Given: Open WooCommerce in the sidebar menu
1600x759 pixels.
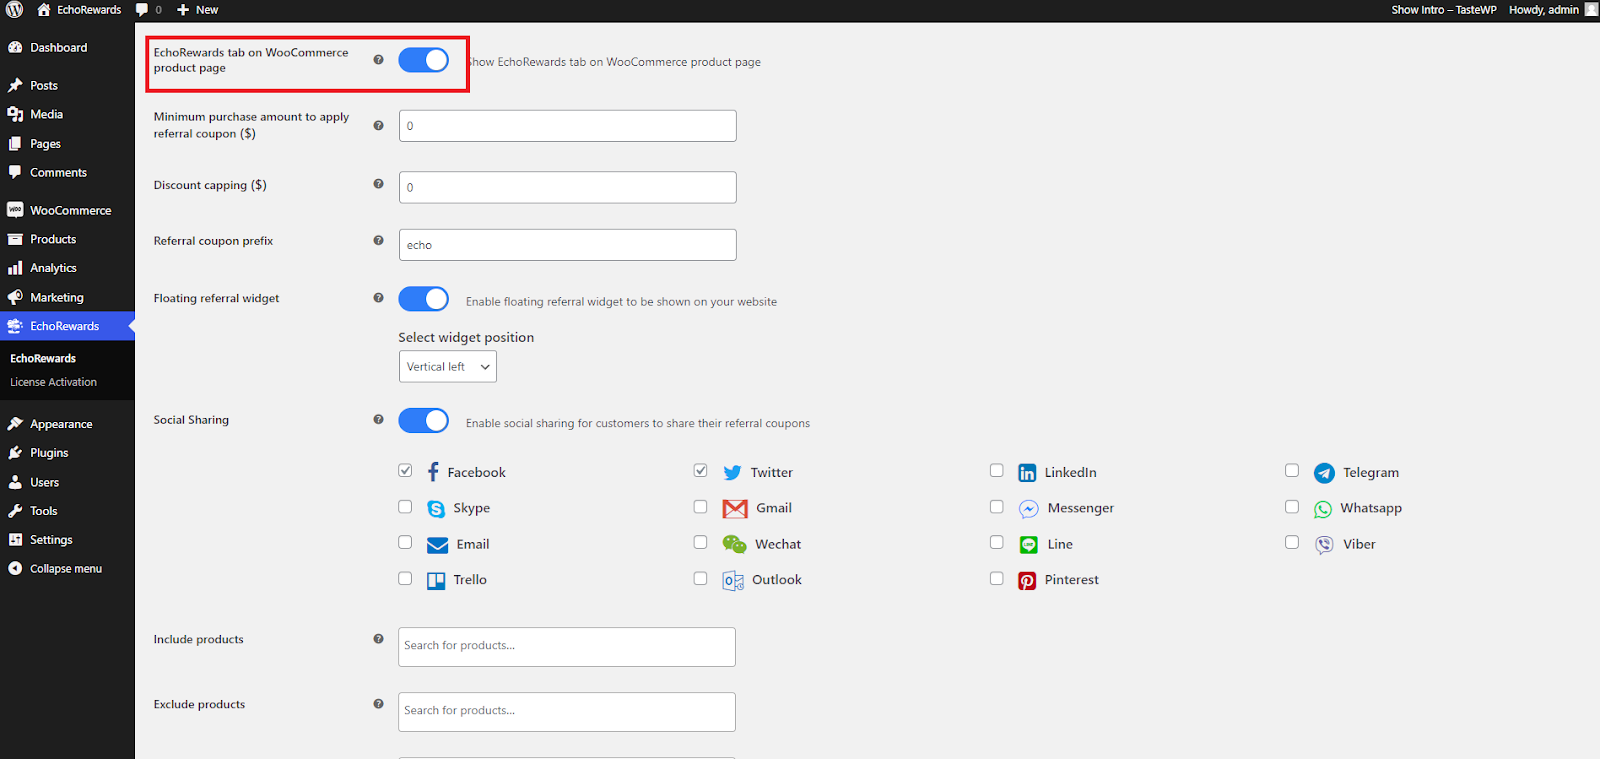Looking at the screenshot, I should pos(70,211).
